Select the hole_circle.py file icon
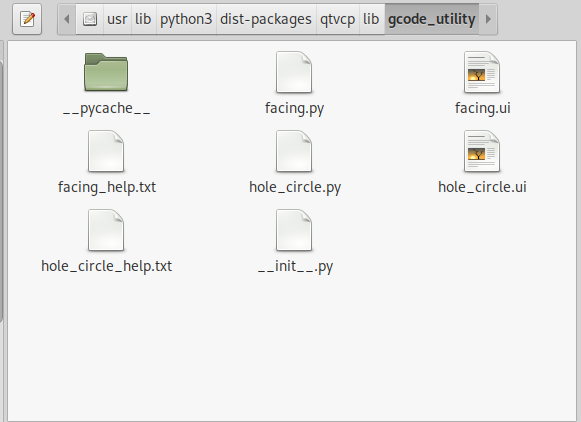The image size is (581, 422). [x=294, y=151]
